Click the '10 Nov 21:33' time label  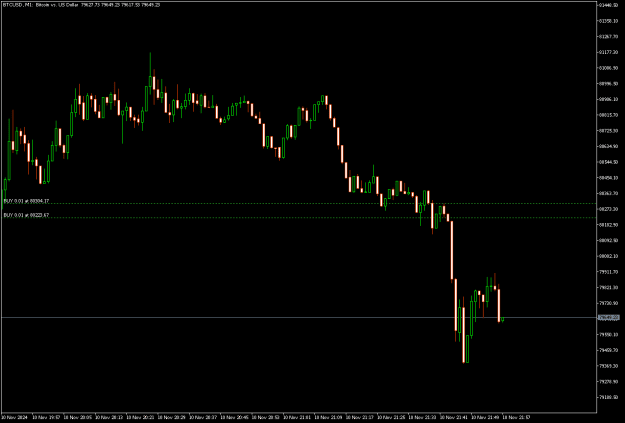(x=422, y=417)
